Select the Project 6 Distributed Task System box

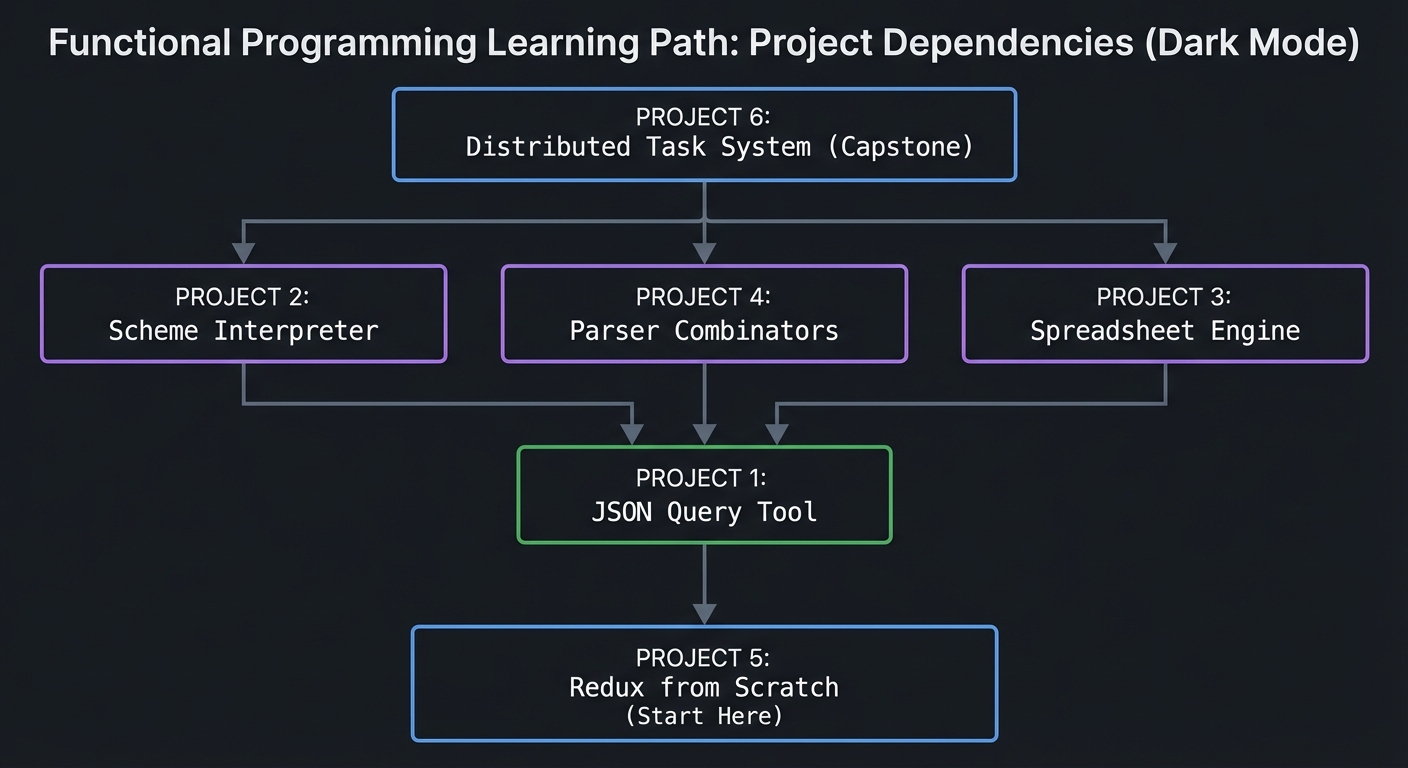pos(704,134)
